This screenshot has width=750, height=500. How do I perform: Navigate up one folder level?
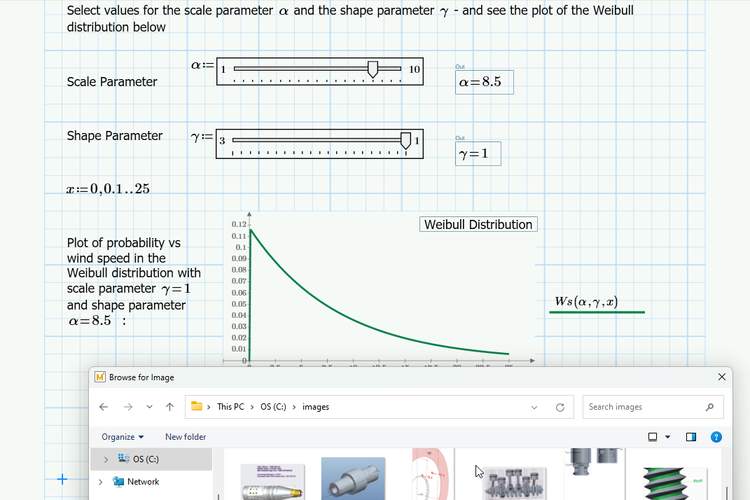pyautogui.click(x=170, y=407)
